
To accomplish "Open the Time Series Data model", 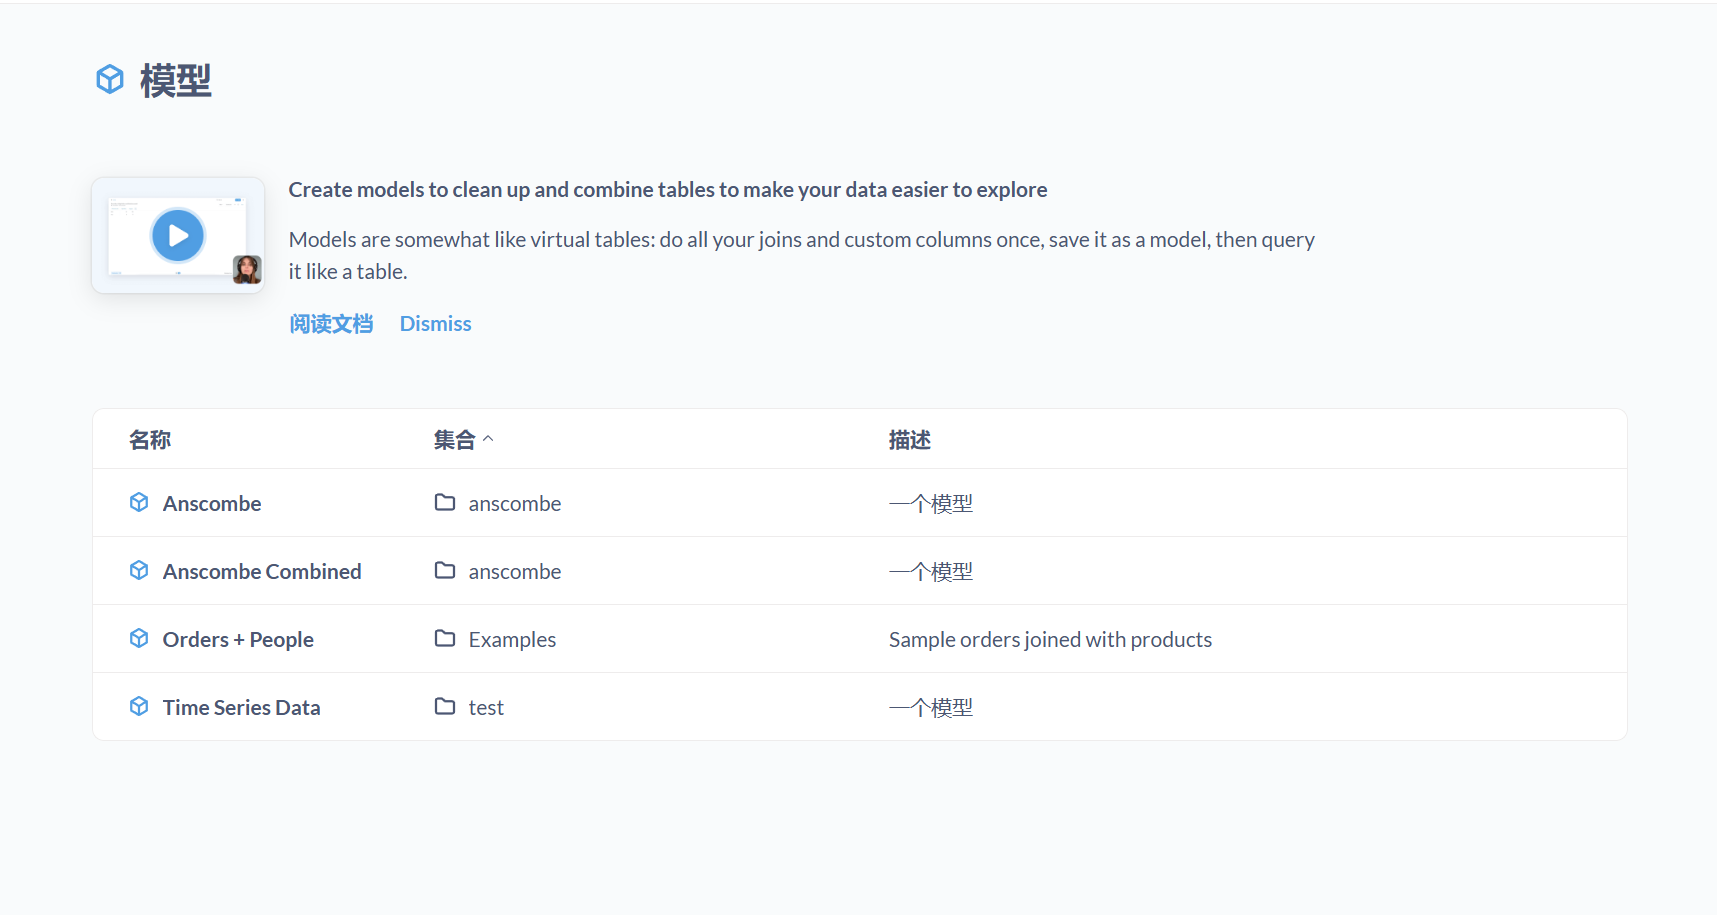I will 241,707.
